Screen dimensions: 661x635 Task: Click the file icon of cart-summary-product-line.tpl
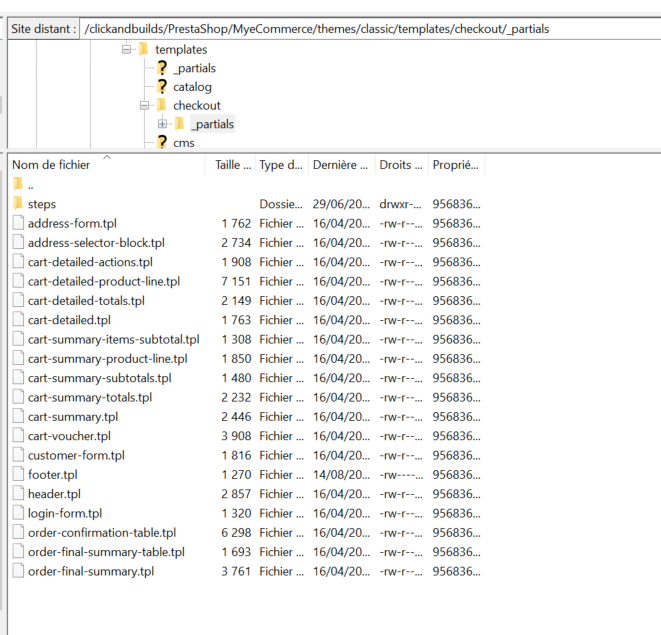point(18,358)
